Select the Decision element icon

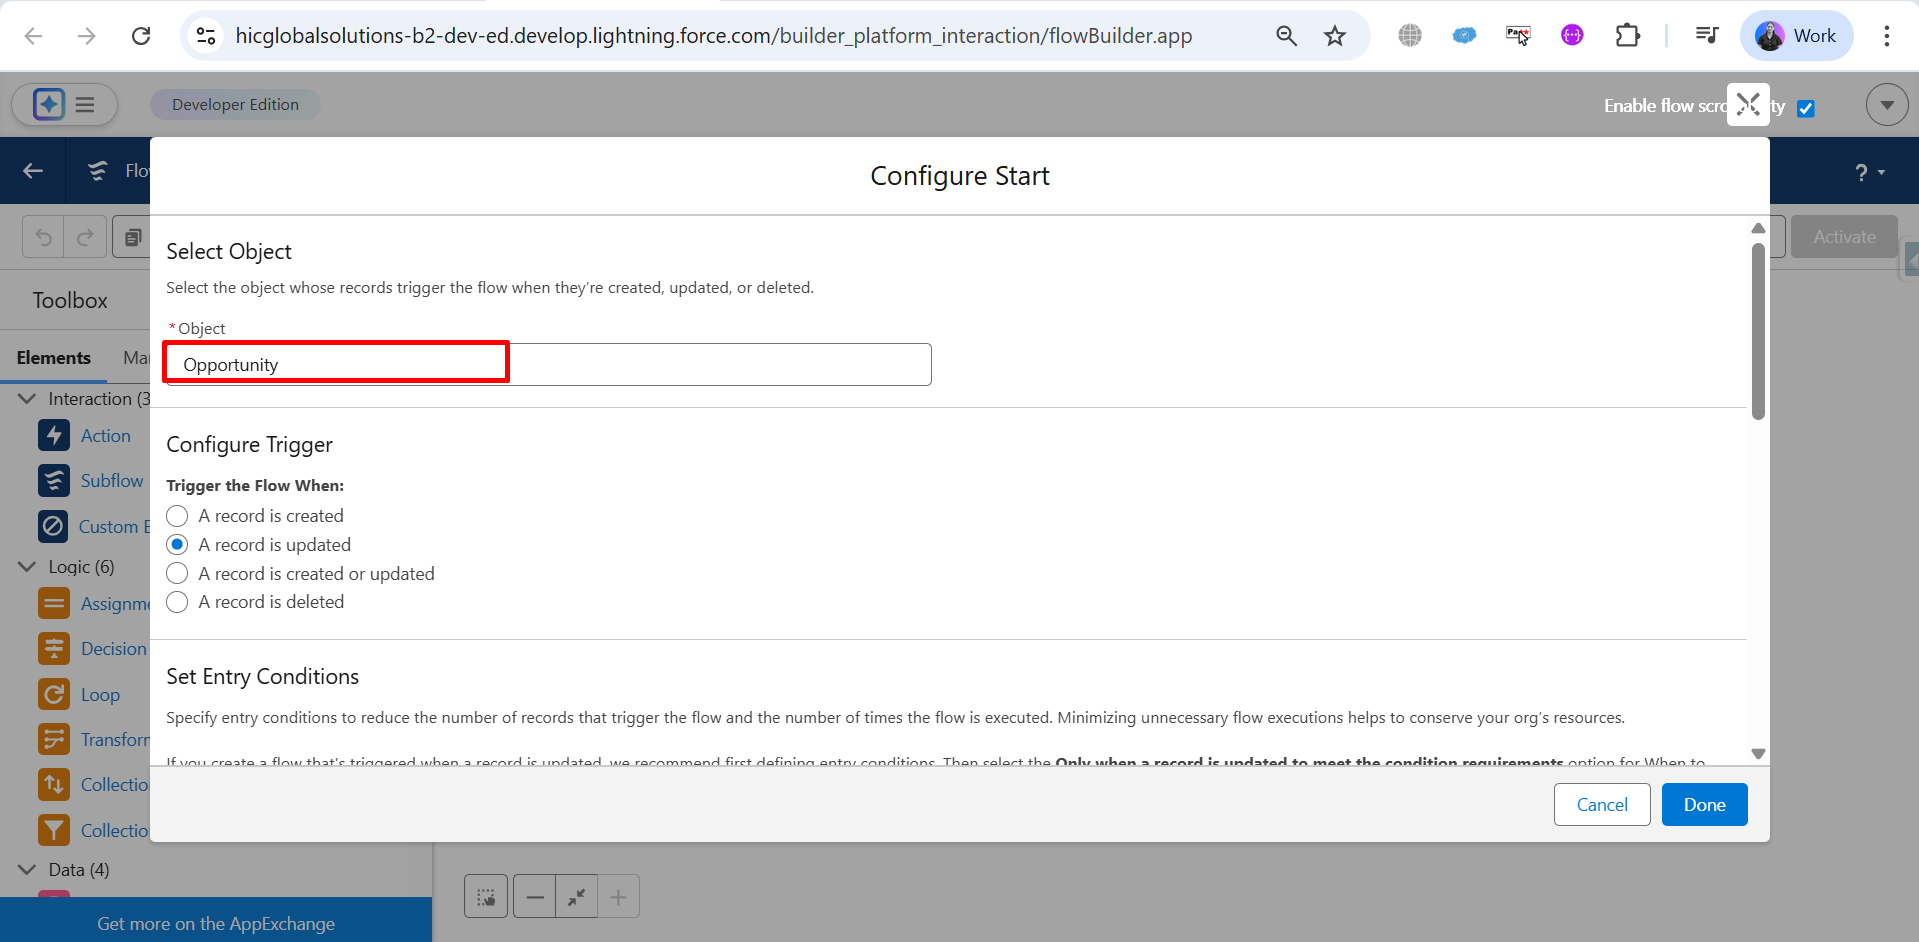(54, 649)
